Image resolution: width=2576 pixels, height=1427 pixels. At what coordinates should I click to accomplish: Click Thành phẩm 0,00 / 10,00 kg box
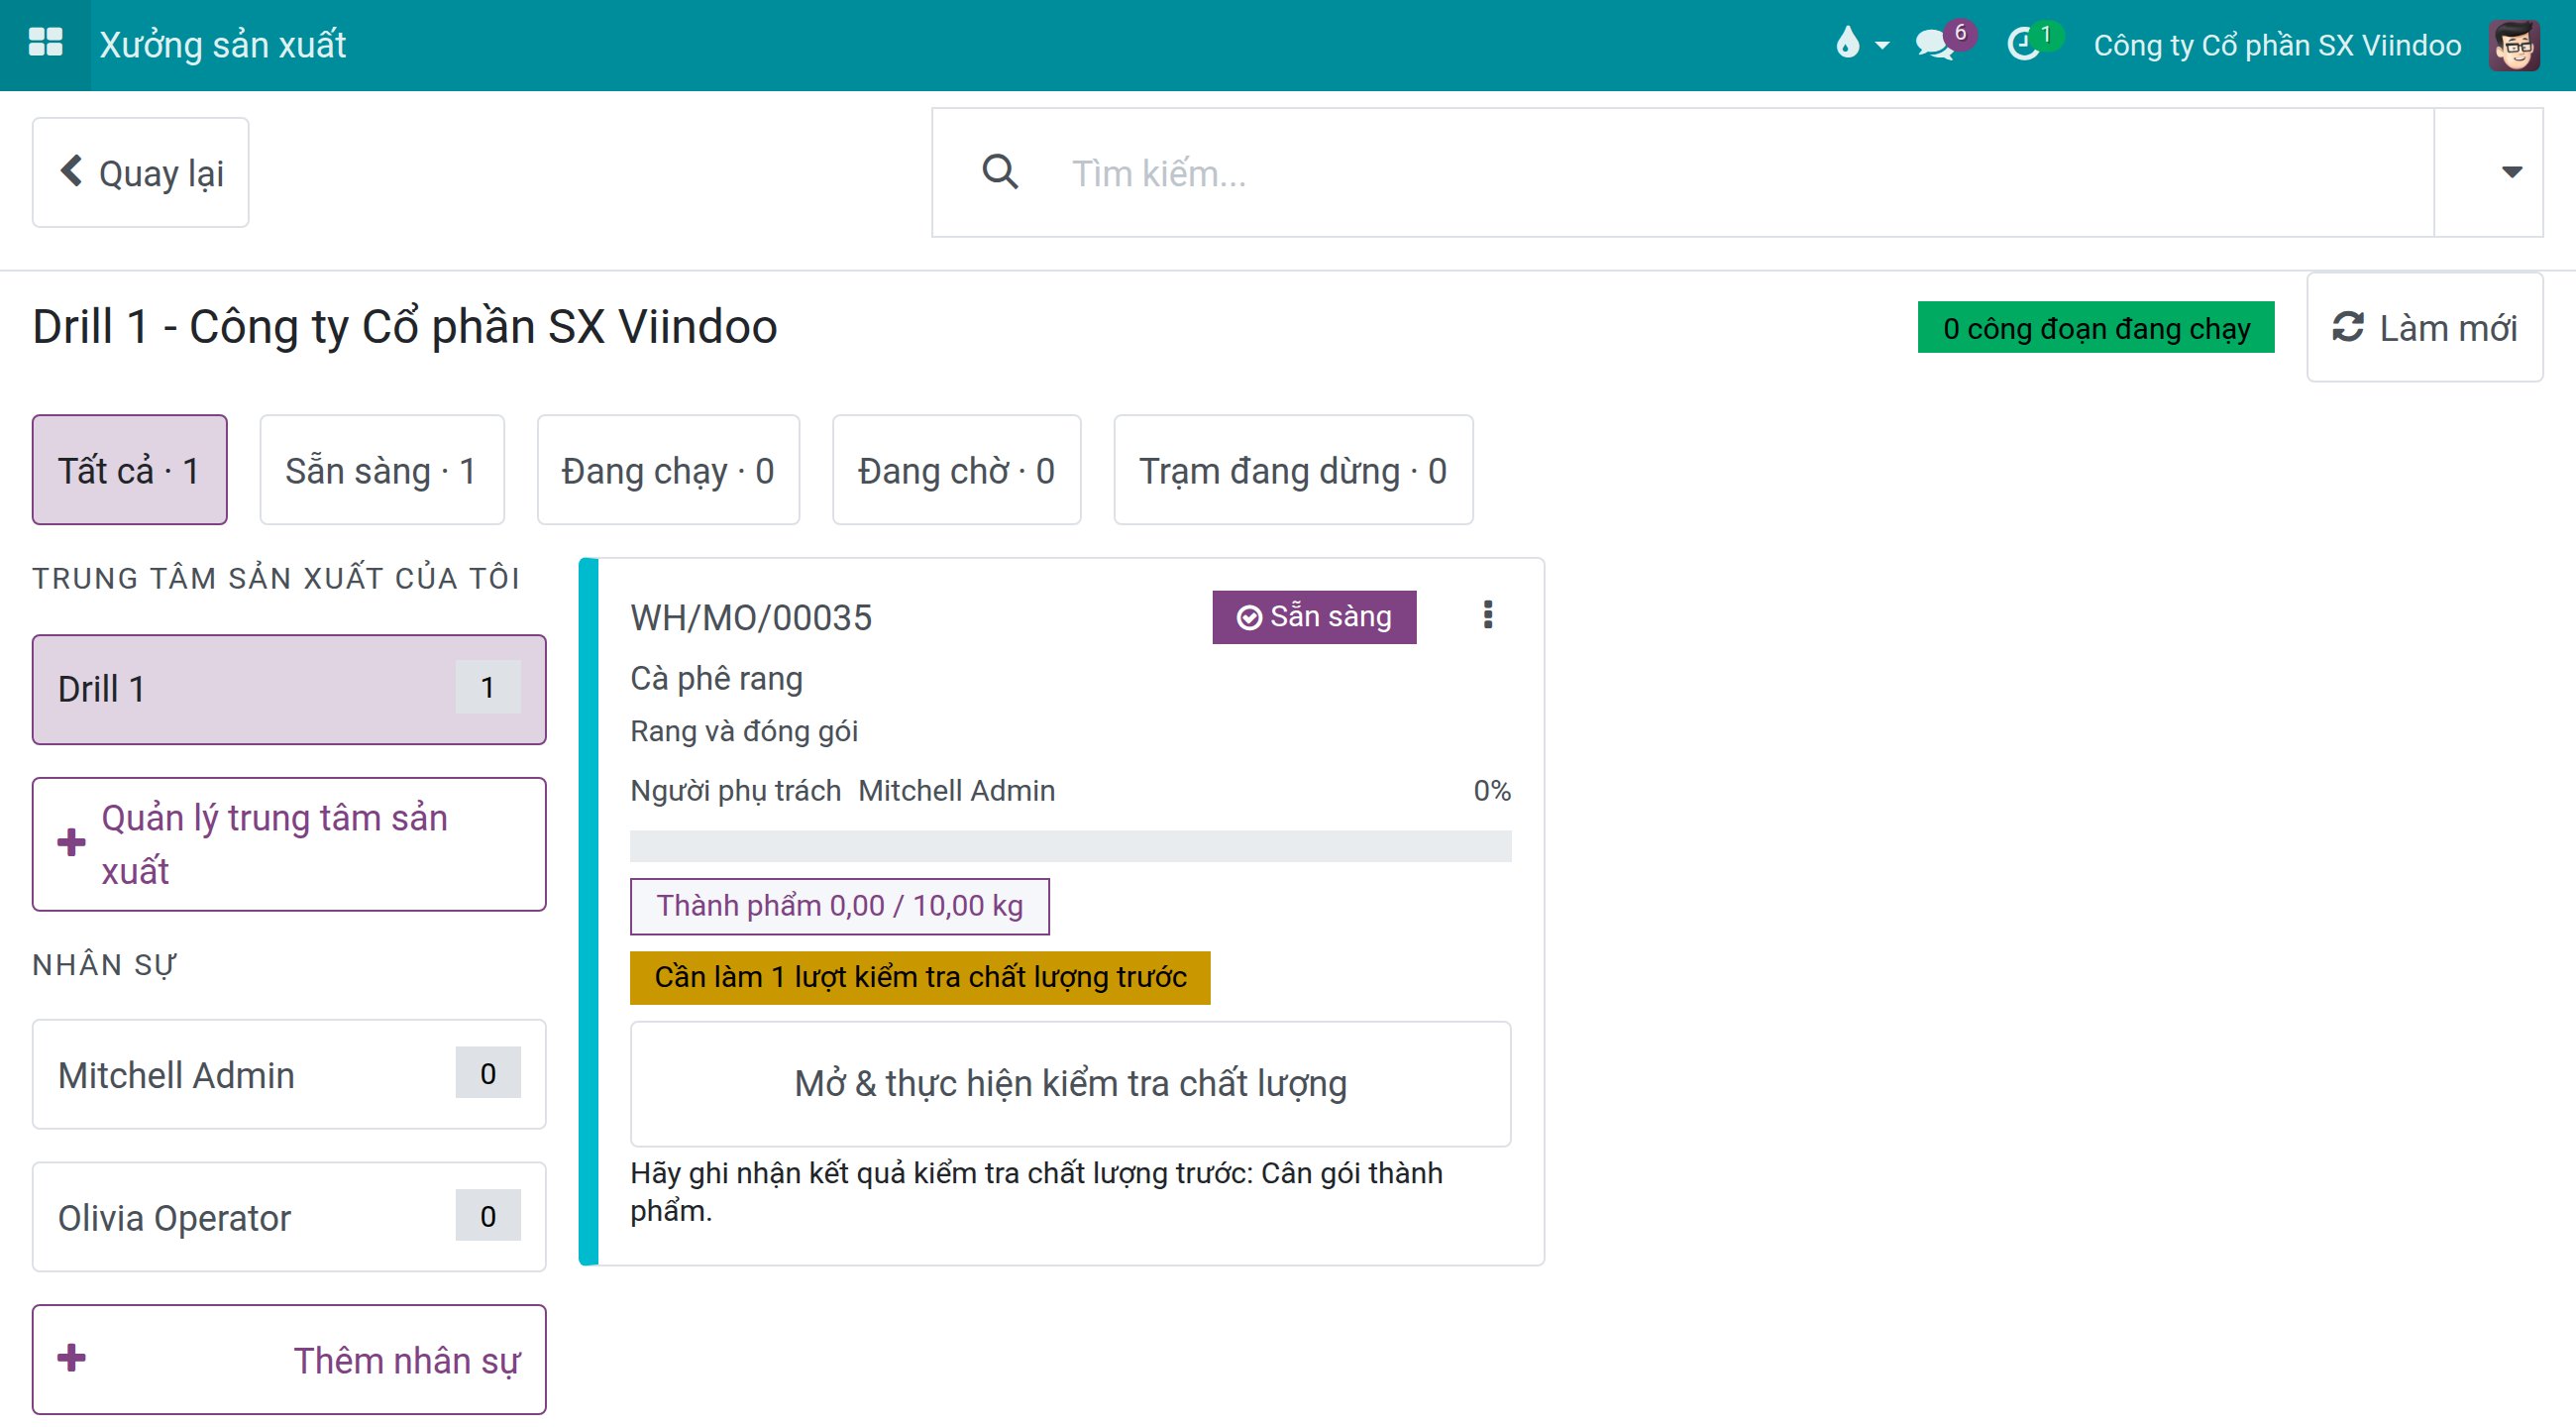(840, 906)
